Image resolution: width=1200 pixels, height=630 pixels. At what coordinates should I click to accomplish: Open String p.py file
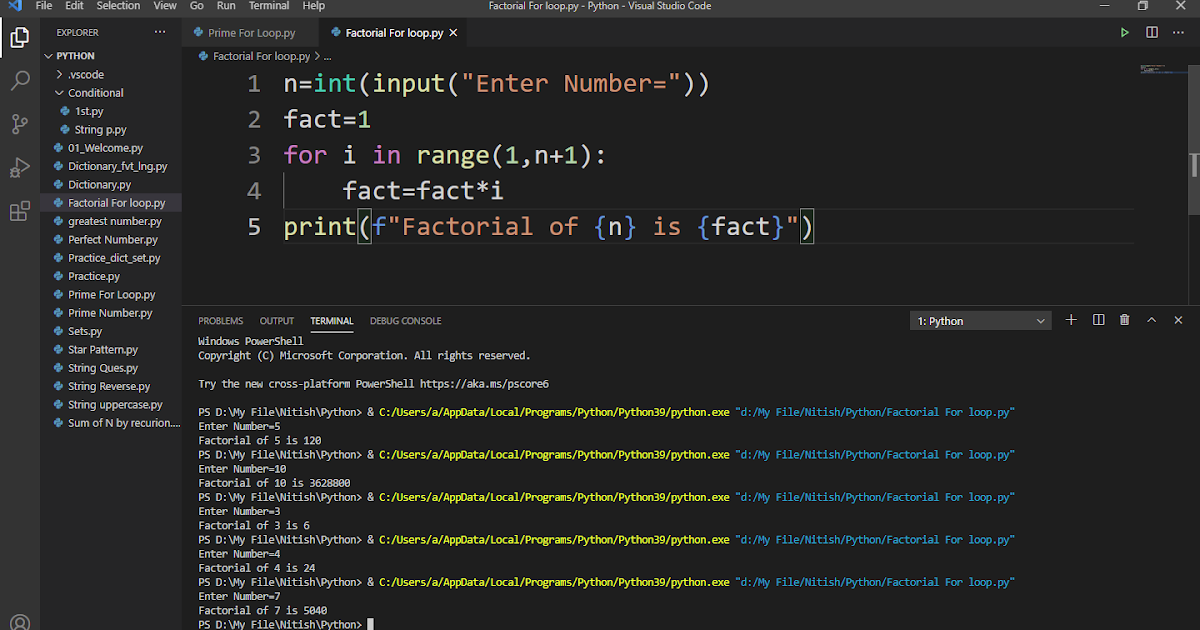pyautogui.click(x=110, y=129)
